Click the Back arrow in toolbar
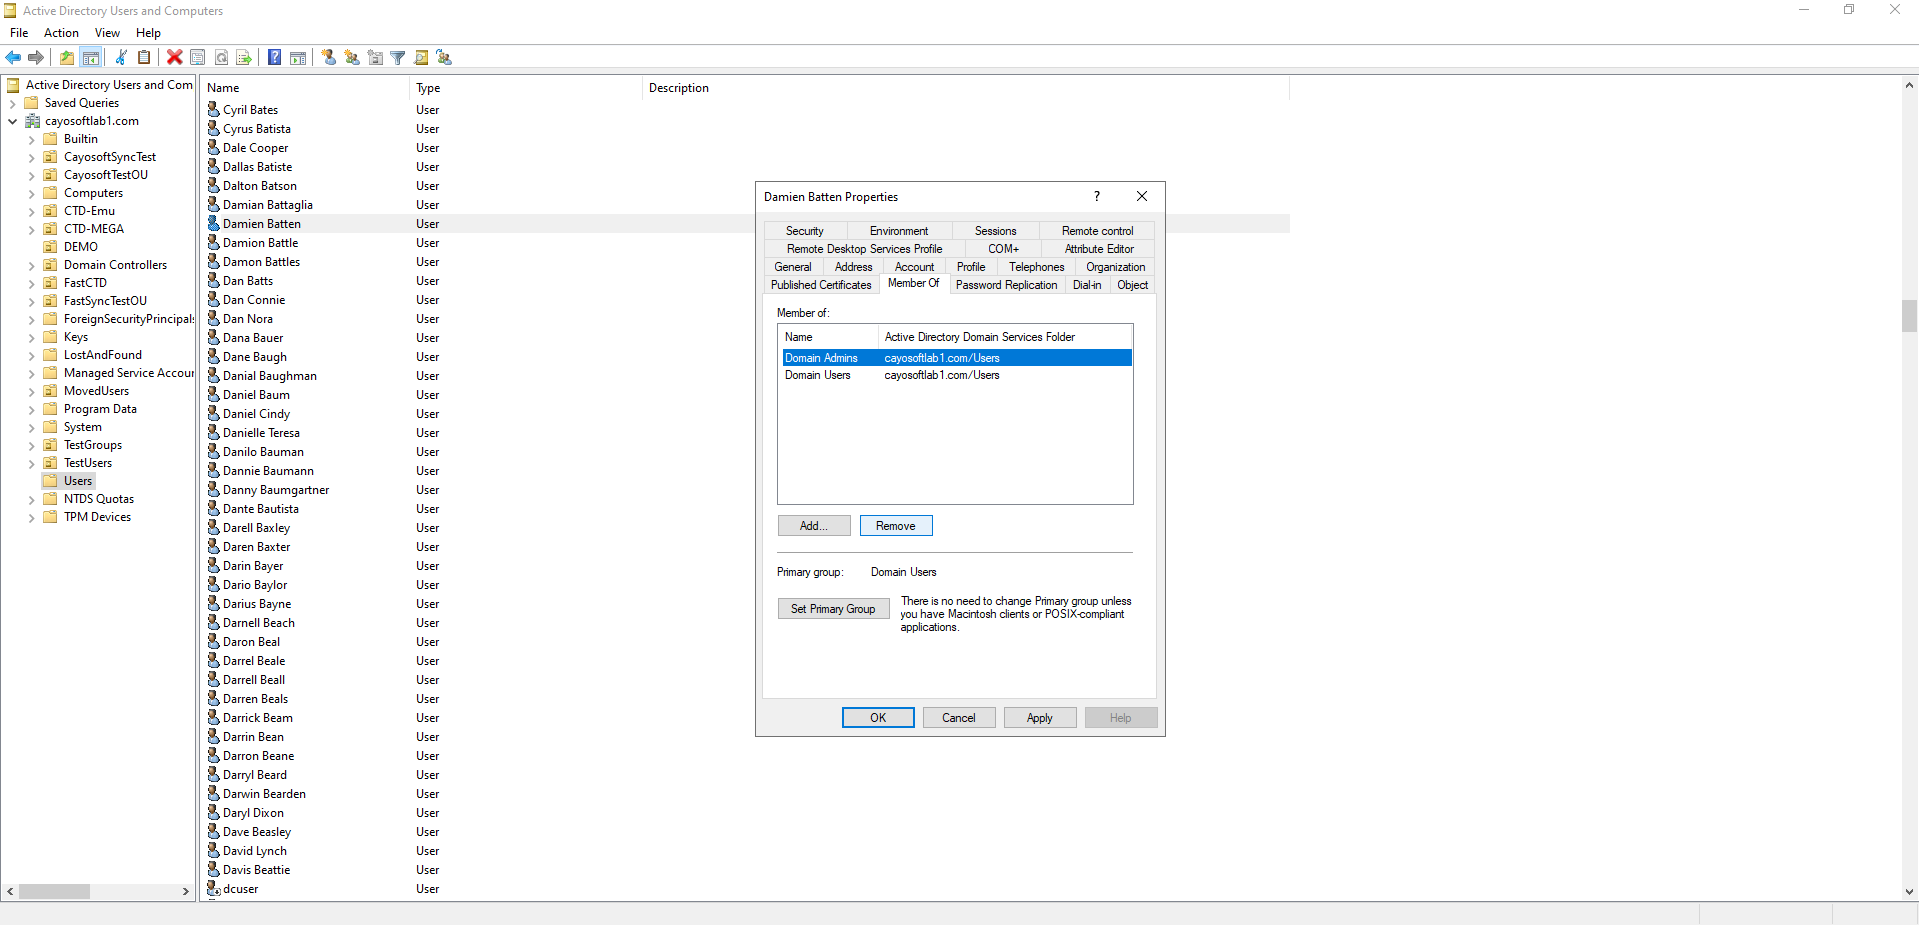Viewport: 1919px width, 925px height. [13, 58]
